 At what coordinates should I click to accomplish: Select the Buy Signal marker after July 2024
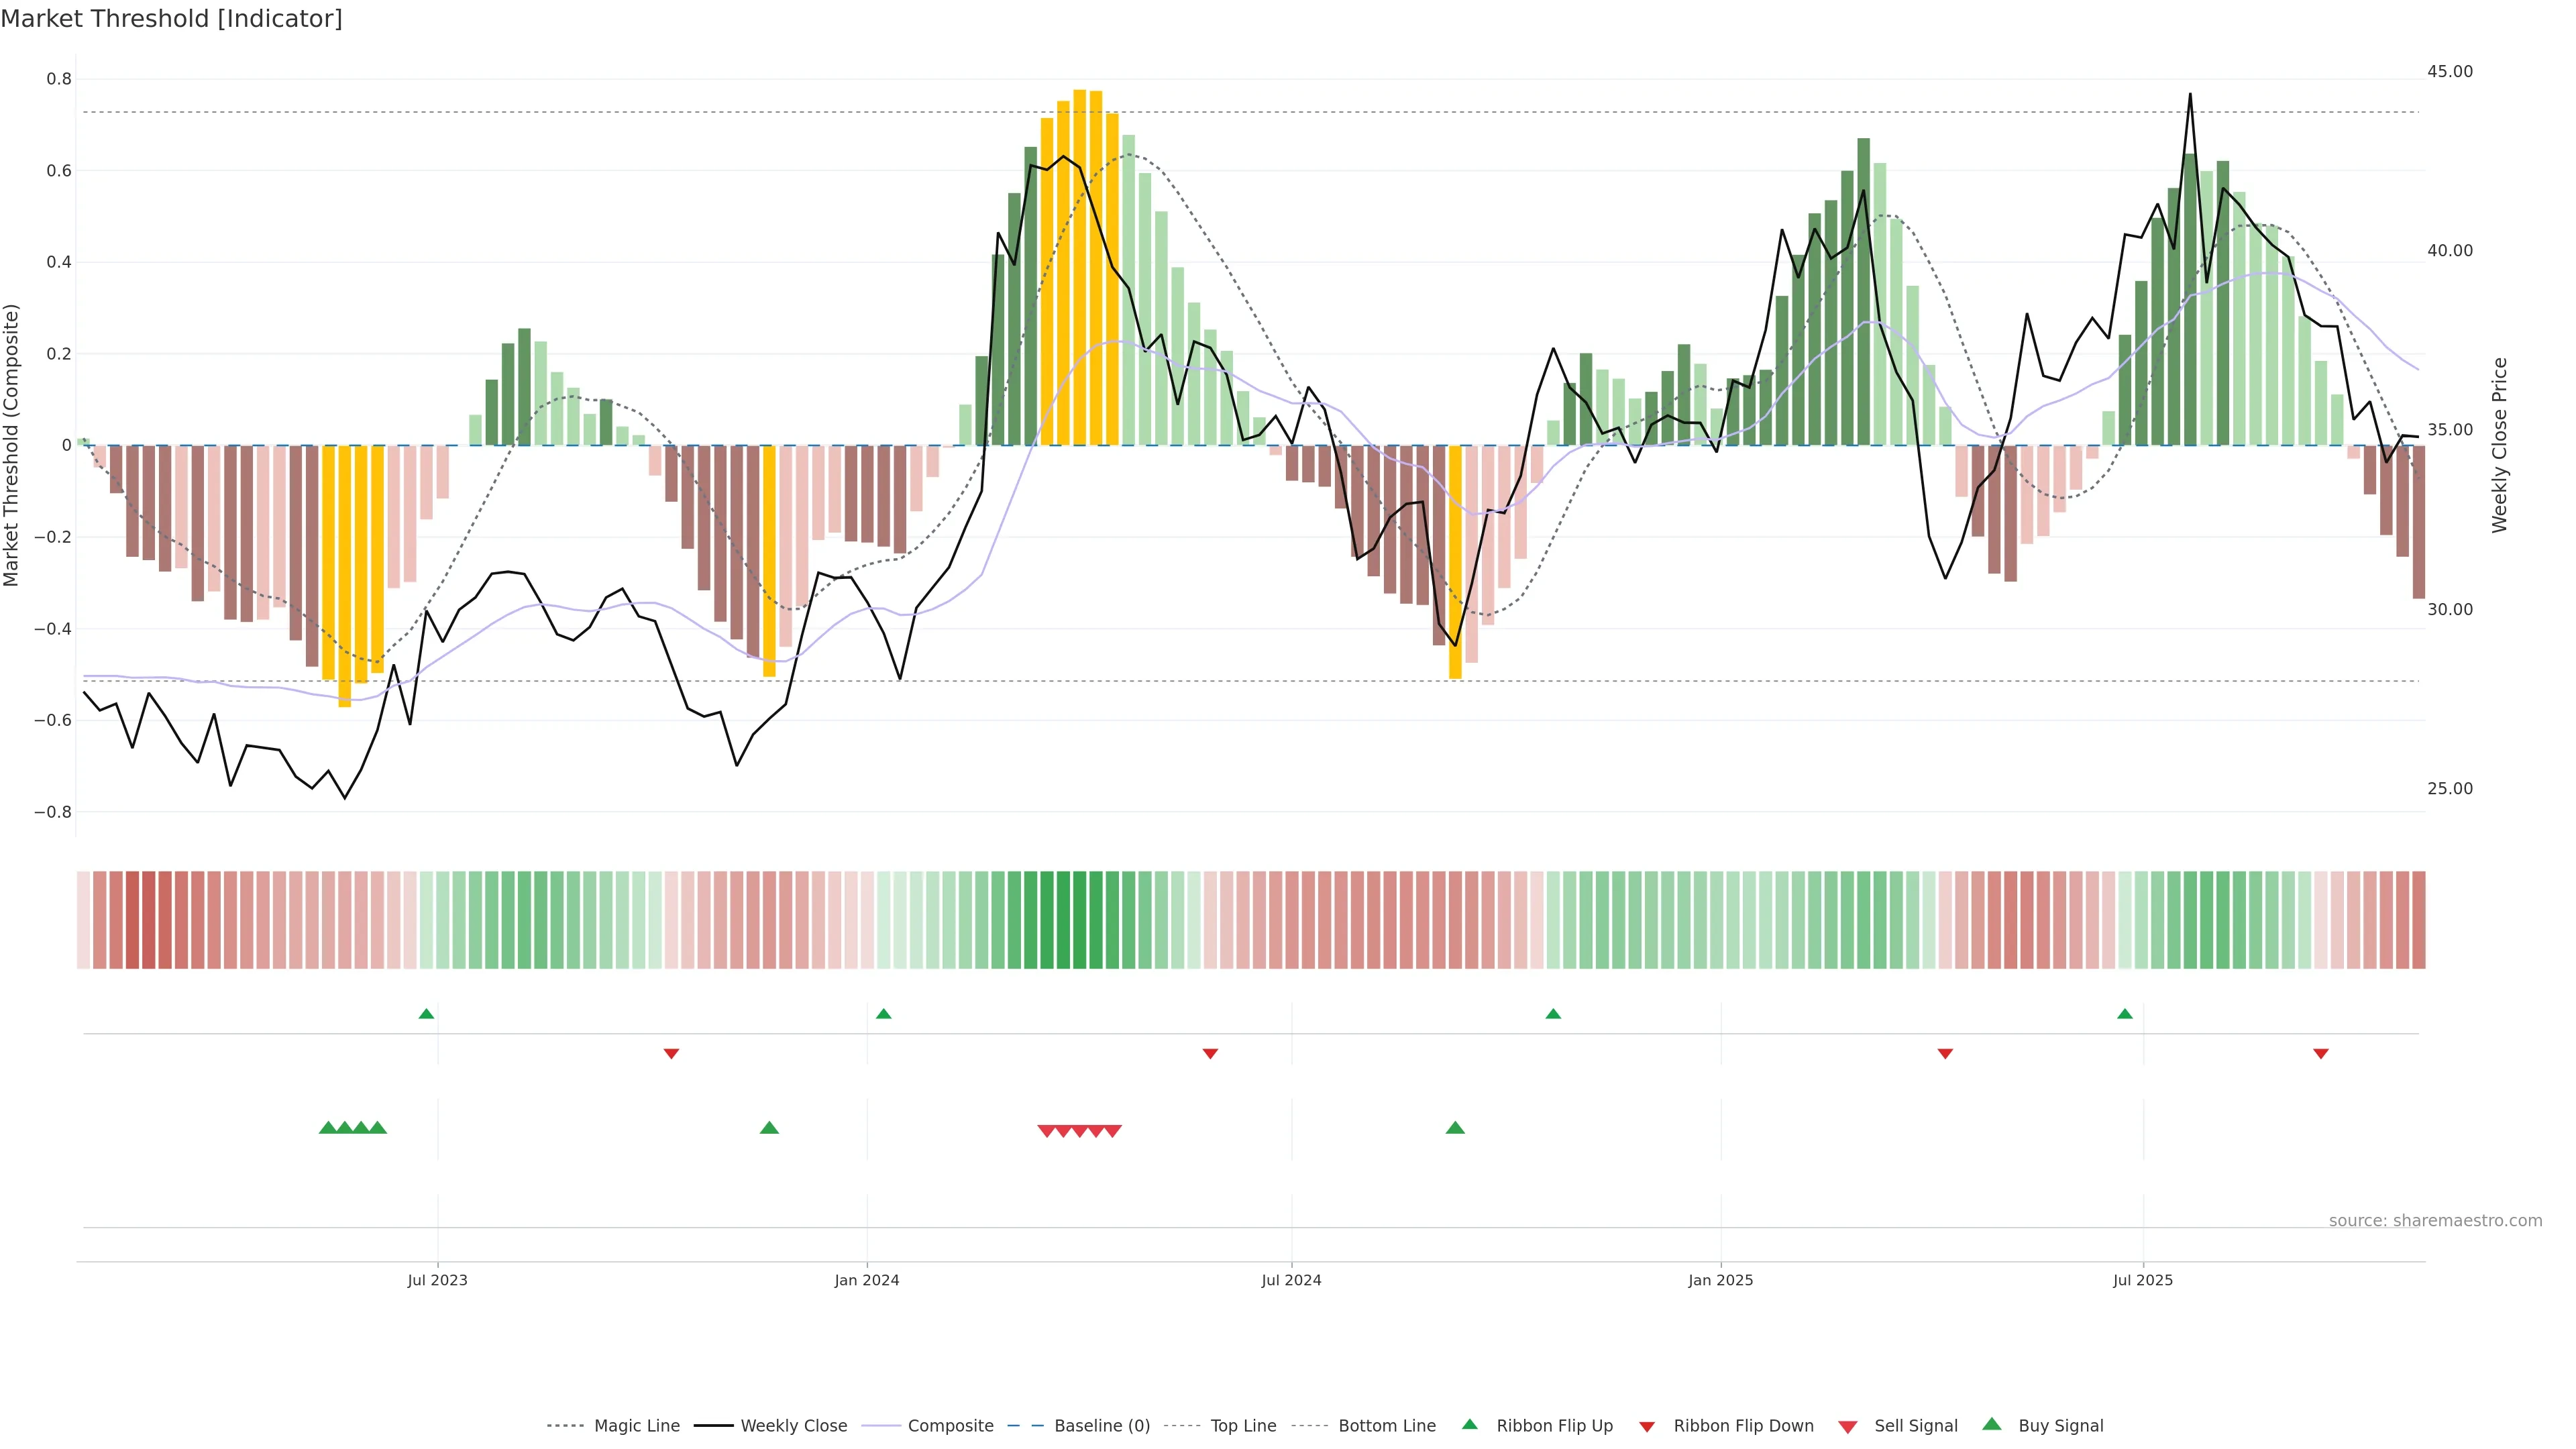click(x=1455, y=1128)
